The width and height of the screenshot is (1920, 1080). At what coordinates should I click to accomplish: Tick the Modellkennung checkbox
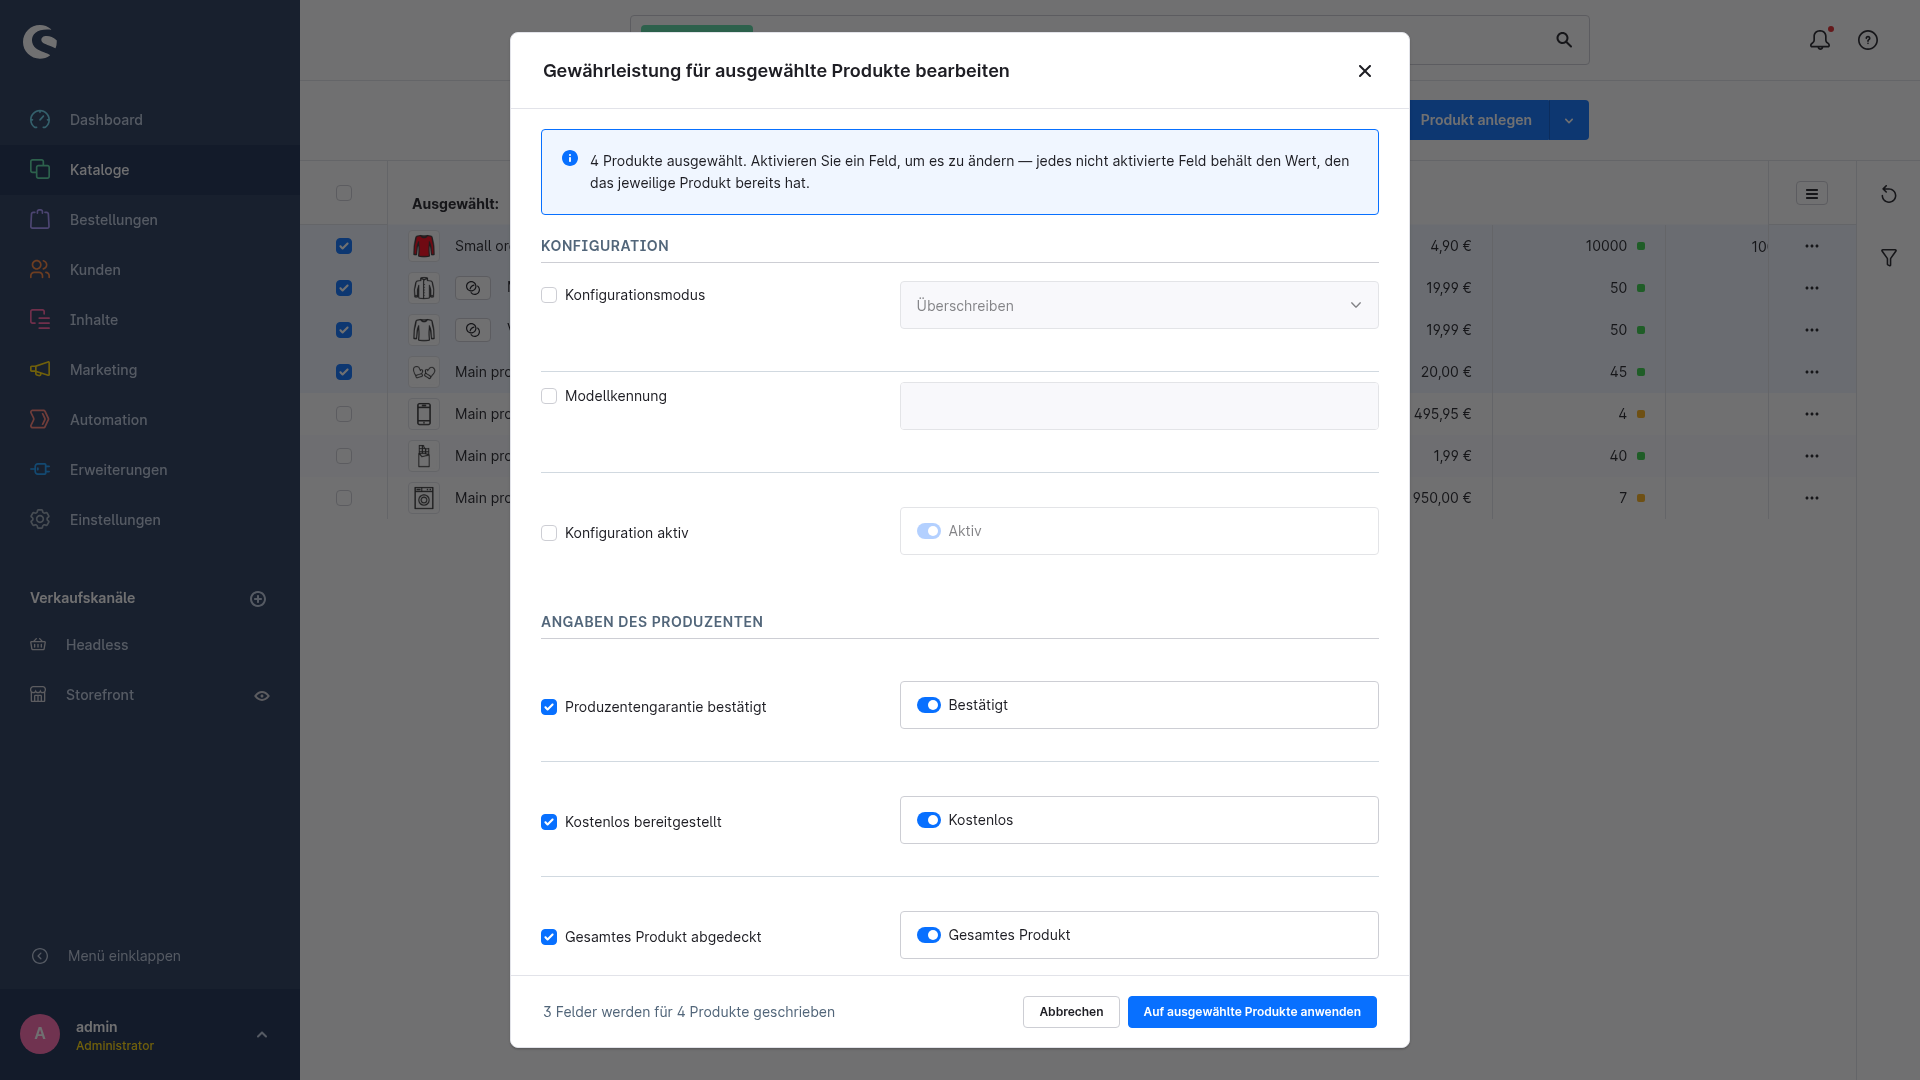coord(549,396)
